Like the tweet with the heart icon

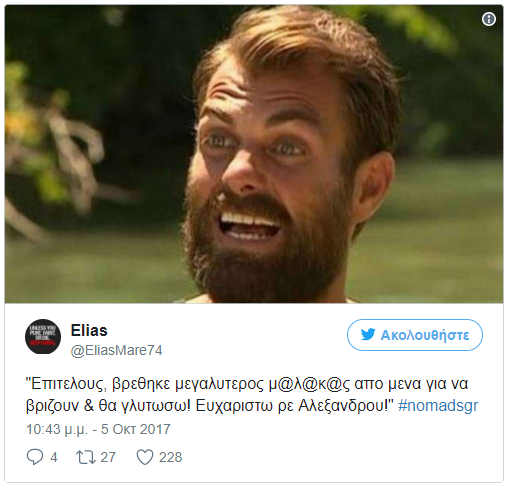coord(145,457)
